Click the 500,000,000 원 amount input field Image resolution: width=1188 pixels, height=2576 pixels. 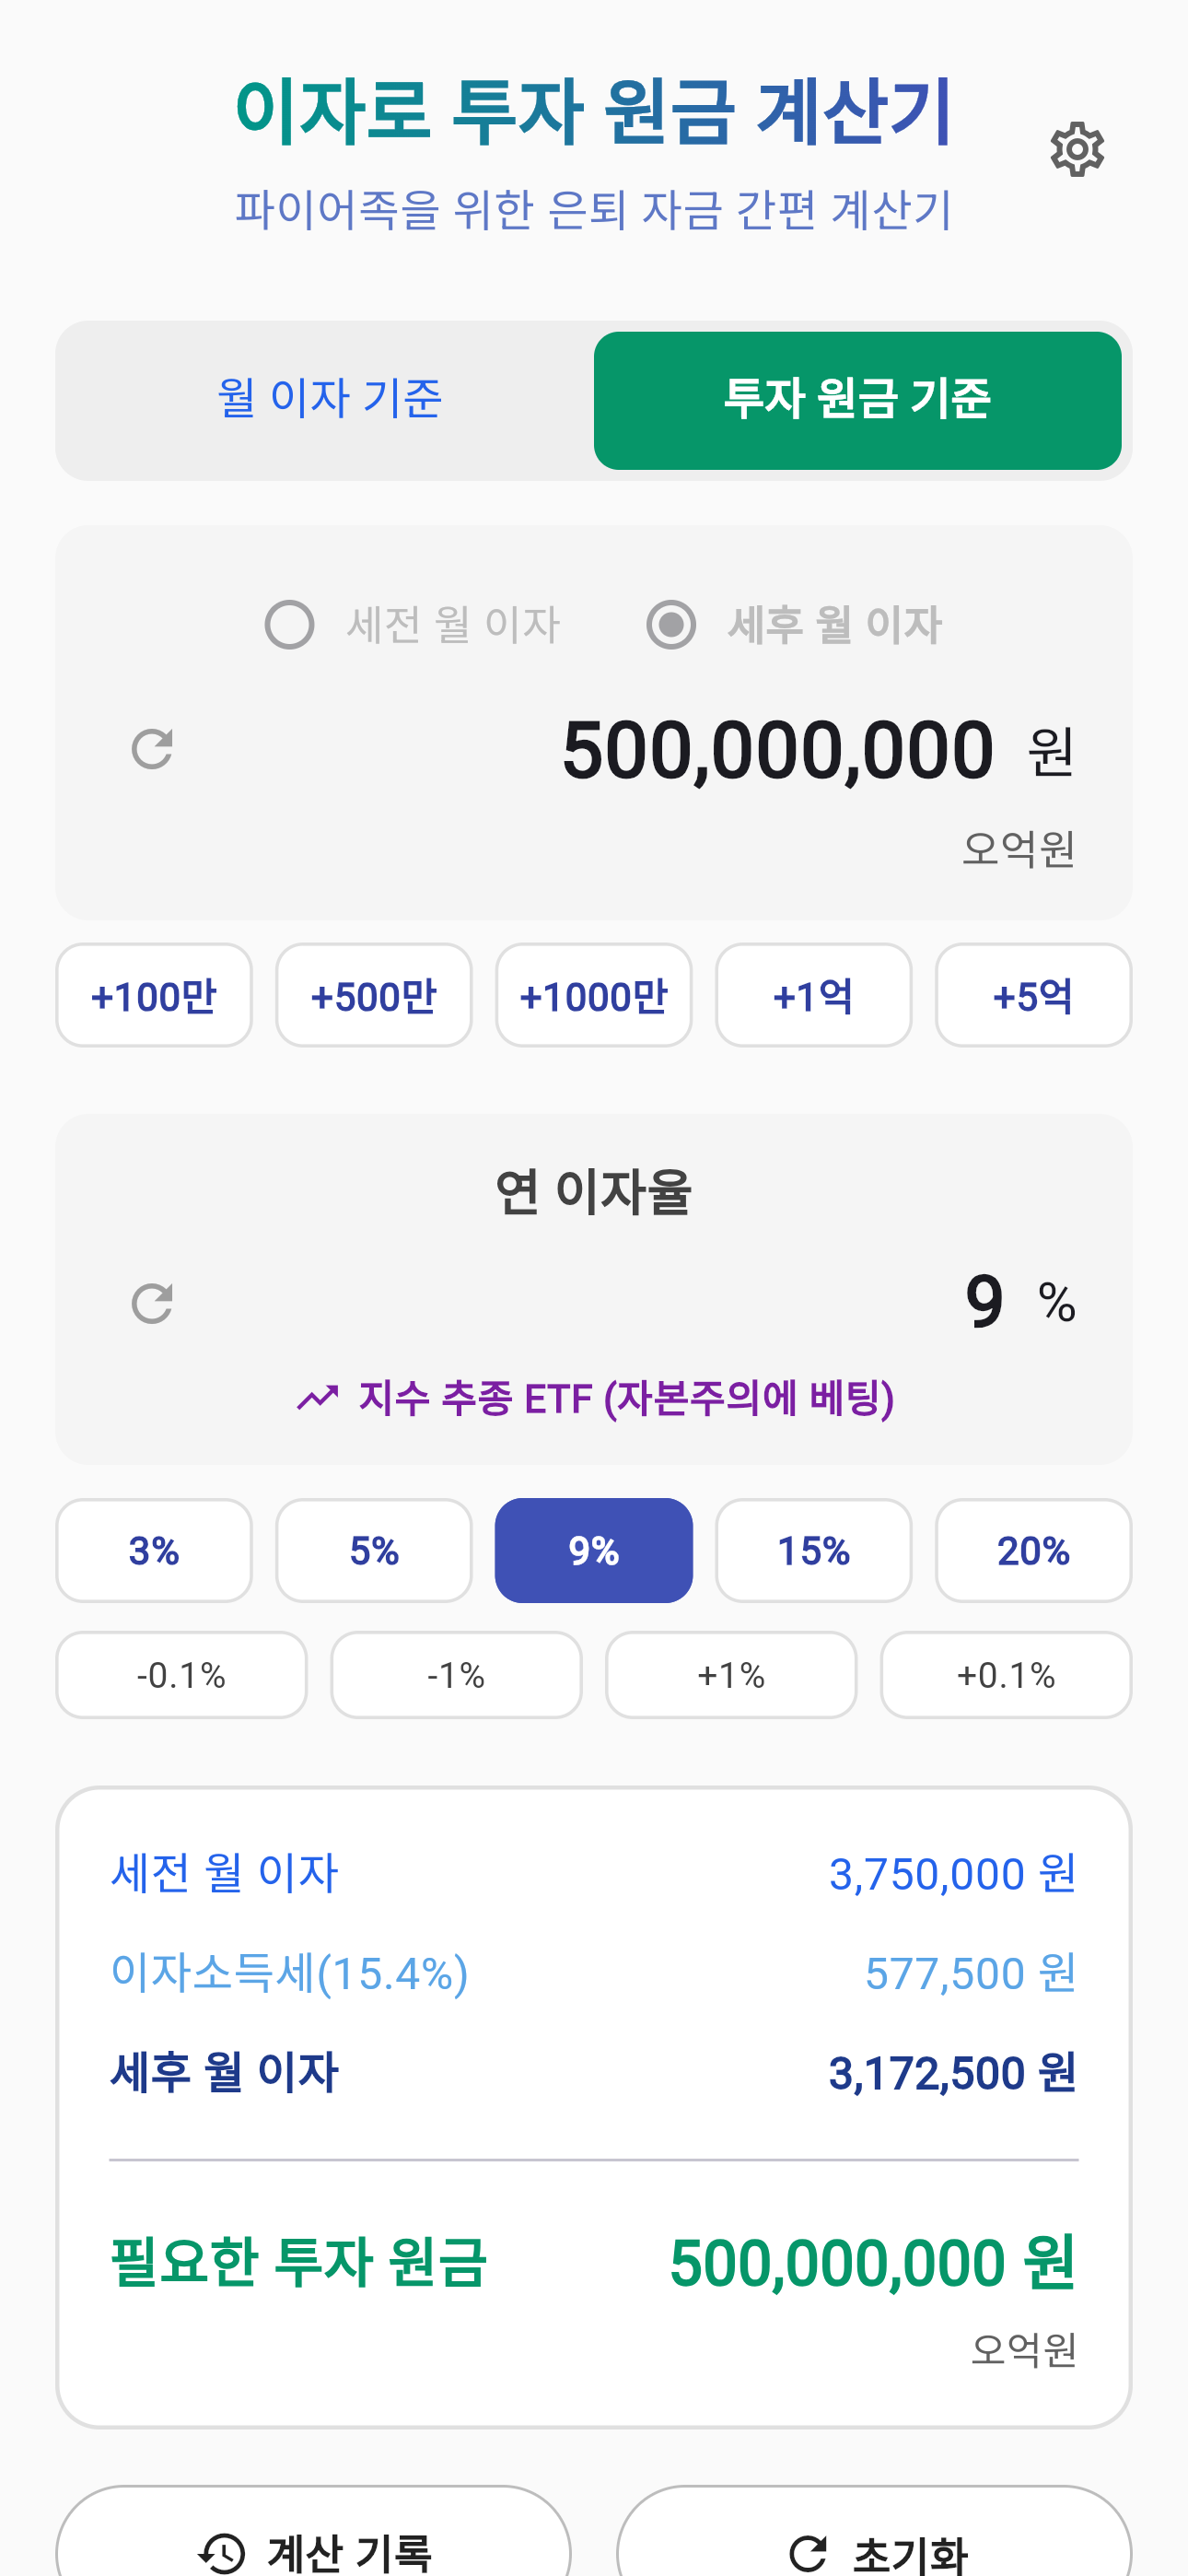[x=778, y=750]
